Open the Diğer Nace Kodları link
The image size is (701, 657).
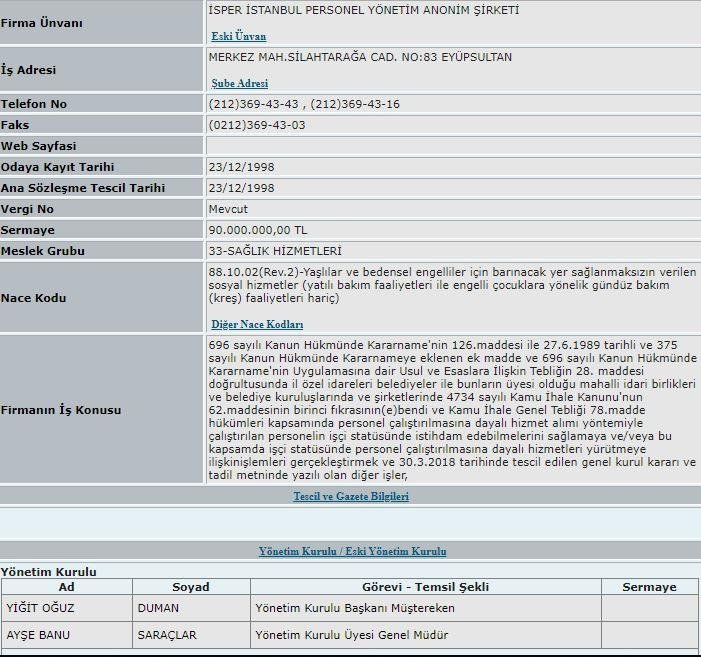click(257, 325)
